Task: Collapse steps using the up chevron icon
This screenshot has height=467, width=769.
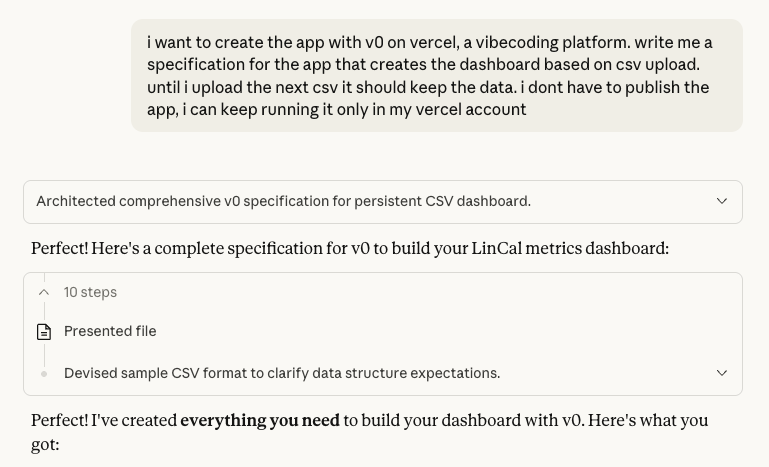Action: coord(44,292)
